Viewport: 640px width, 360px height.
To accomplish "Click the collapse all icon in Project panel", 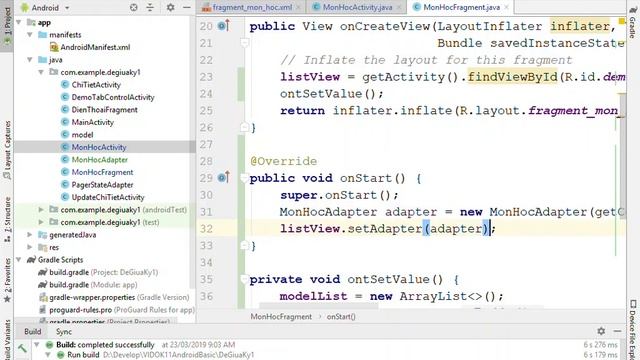I will 150,7.
